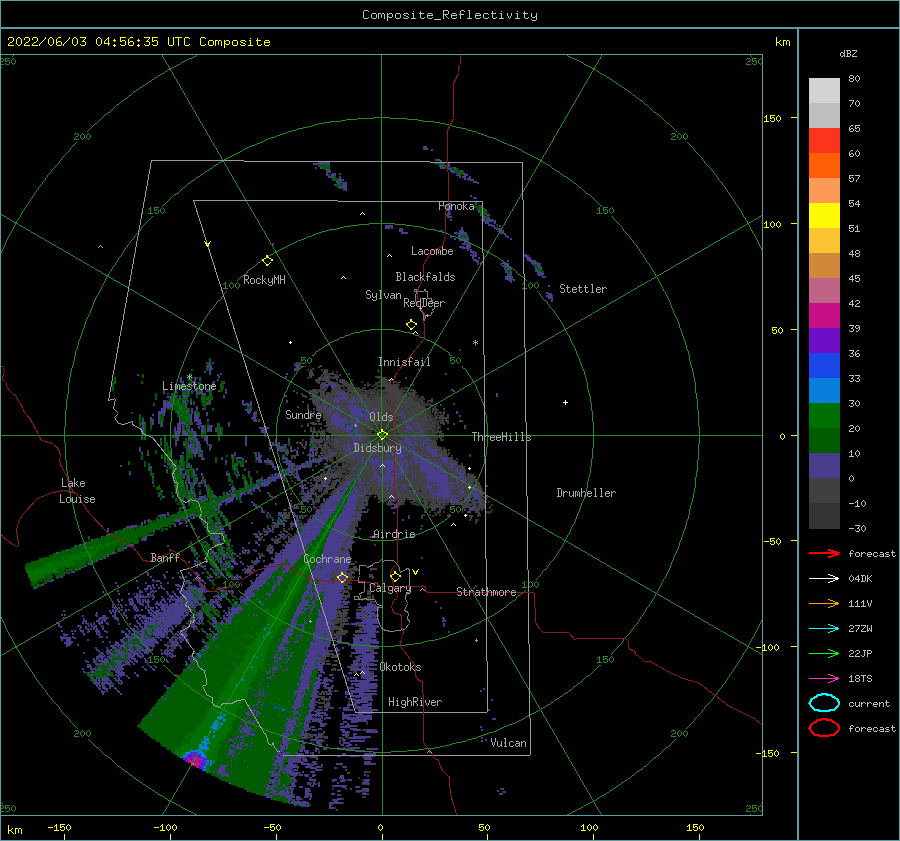Click the Blackfalds label
The image size is (900, 841).
(x=425, y=277)
